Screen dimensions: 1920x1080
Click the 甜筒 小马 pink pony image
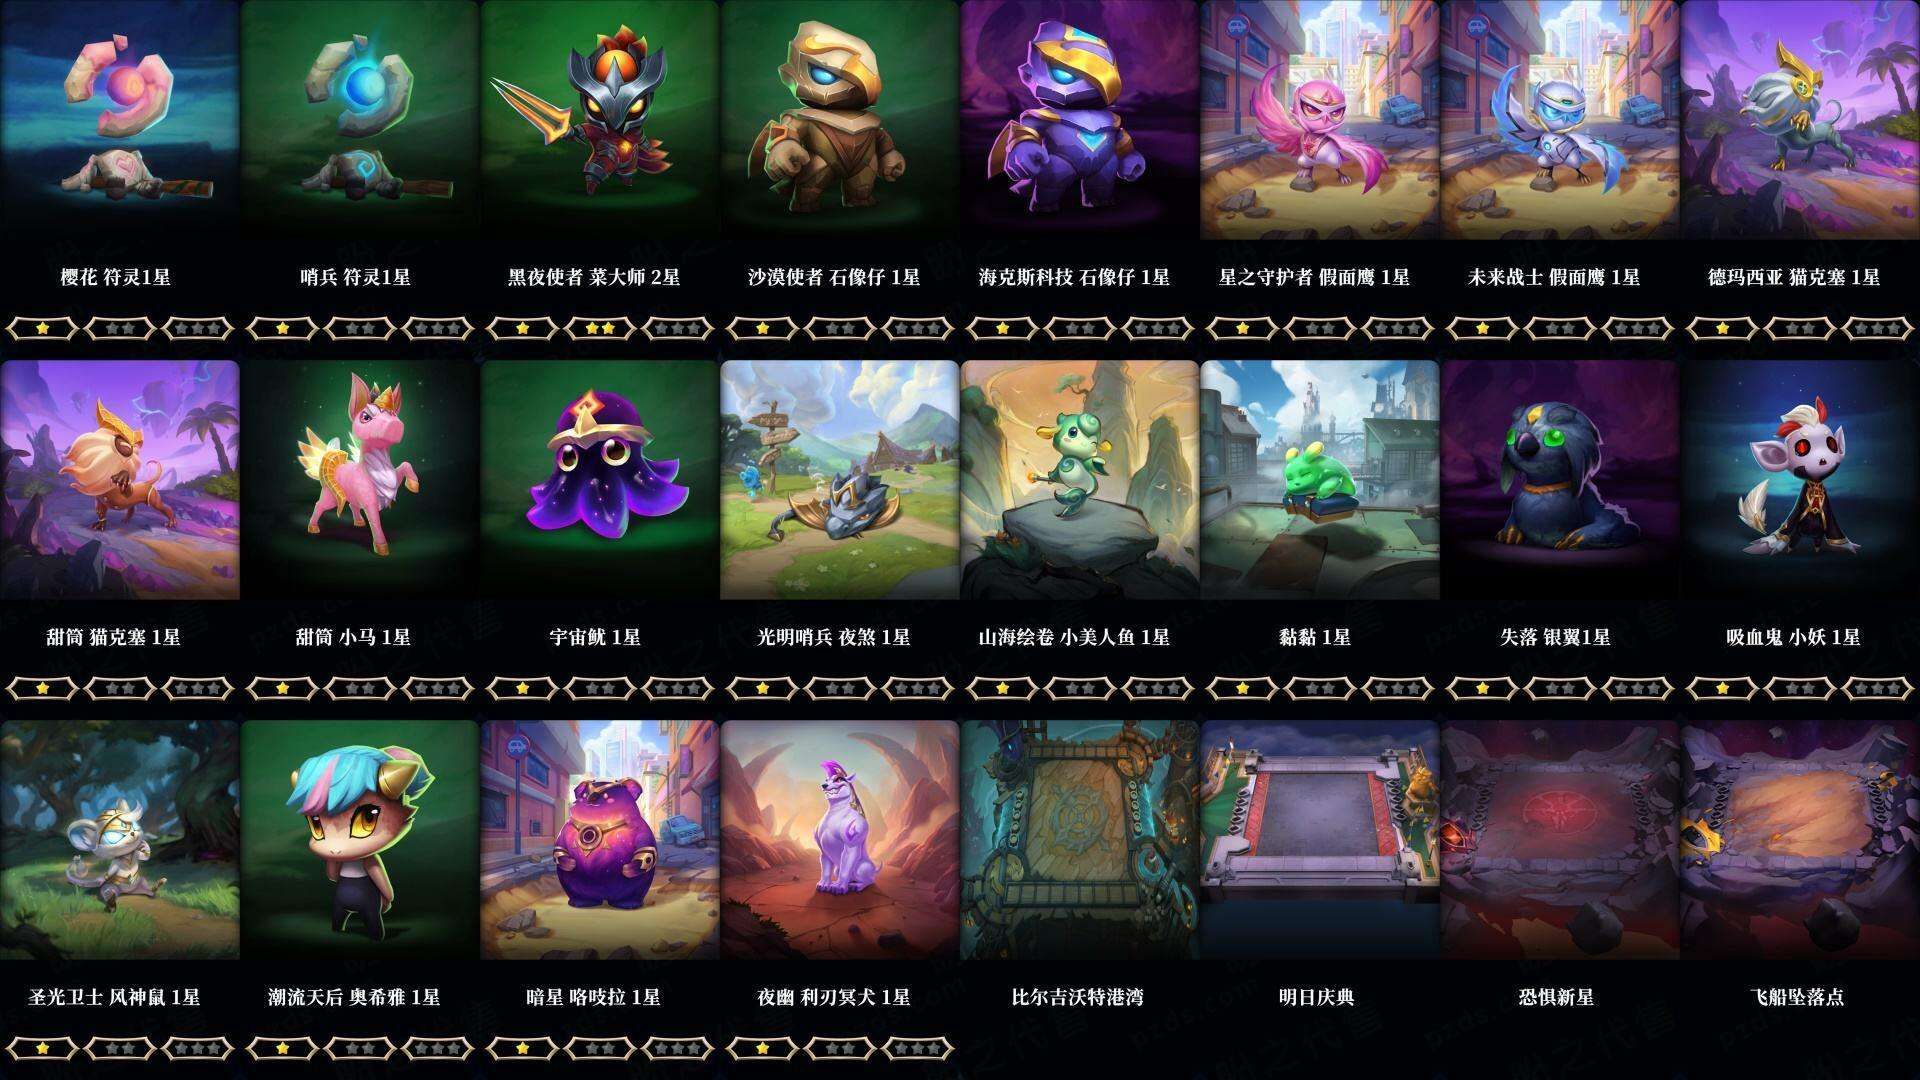point(359,480)
